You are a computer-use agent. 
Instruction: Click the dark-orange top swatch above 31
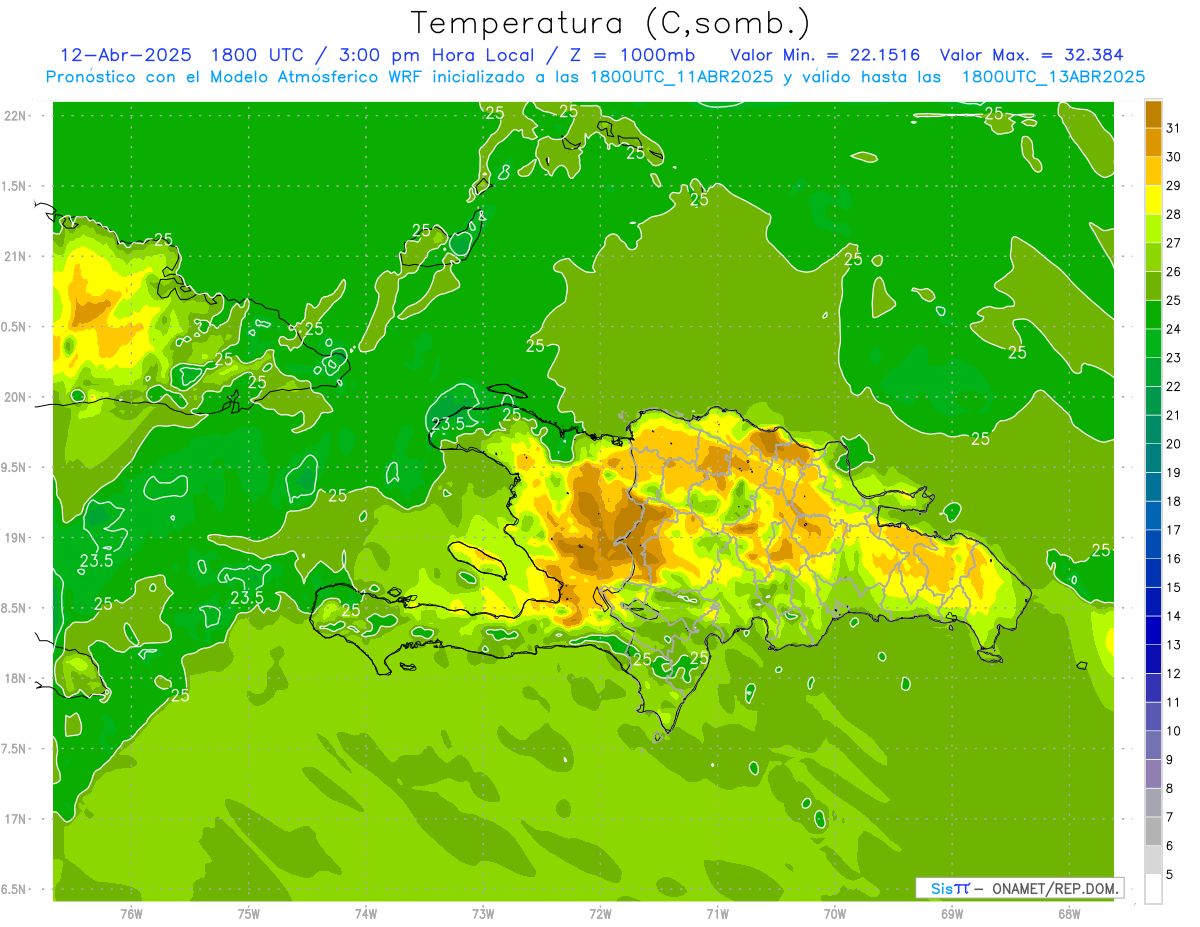click(x=1153, y=114)
